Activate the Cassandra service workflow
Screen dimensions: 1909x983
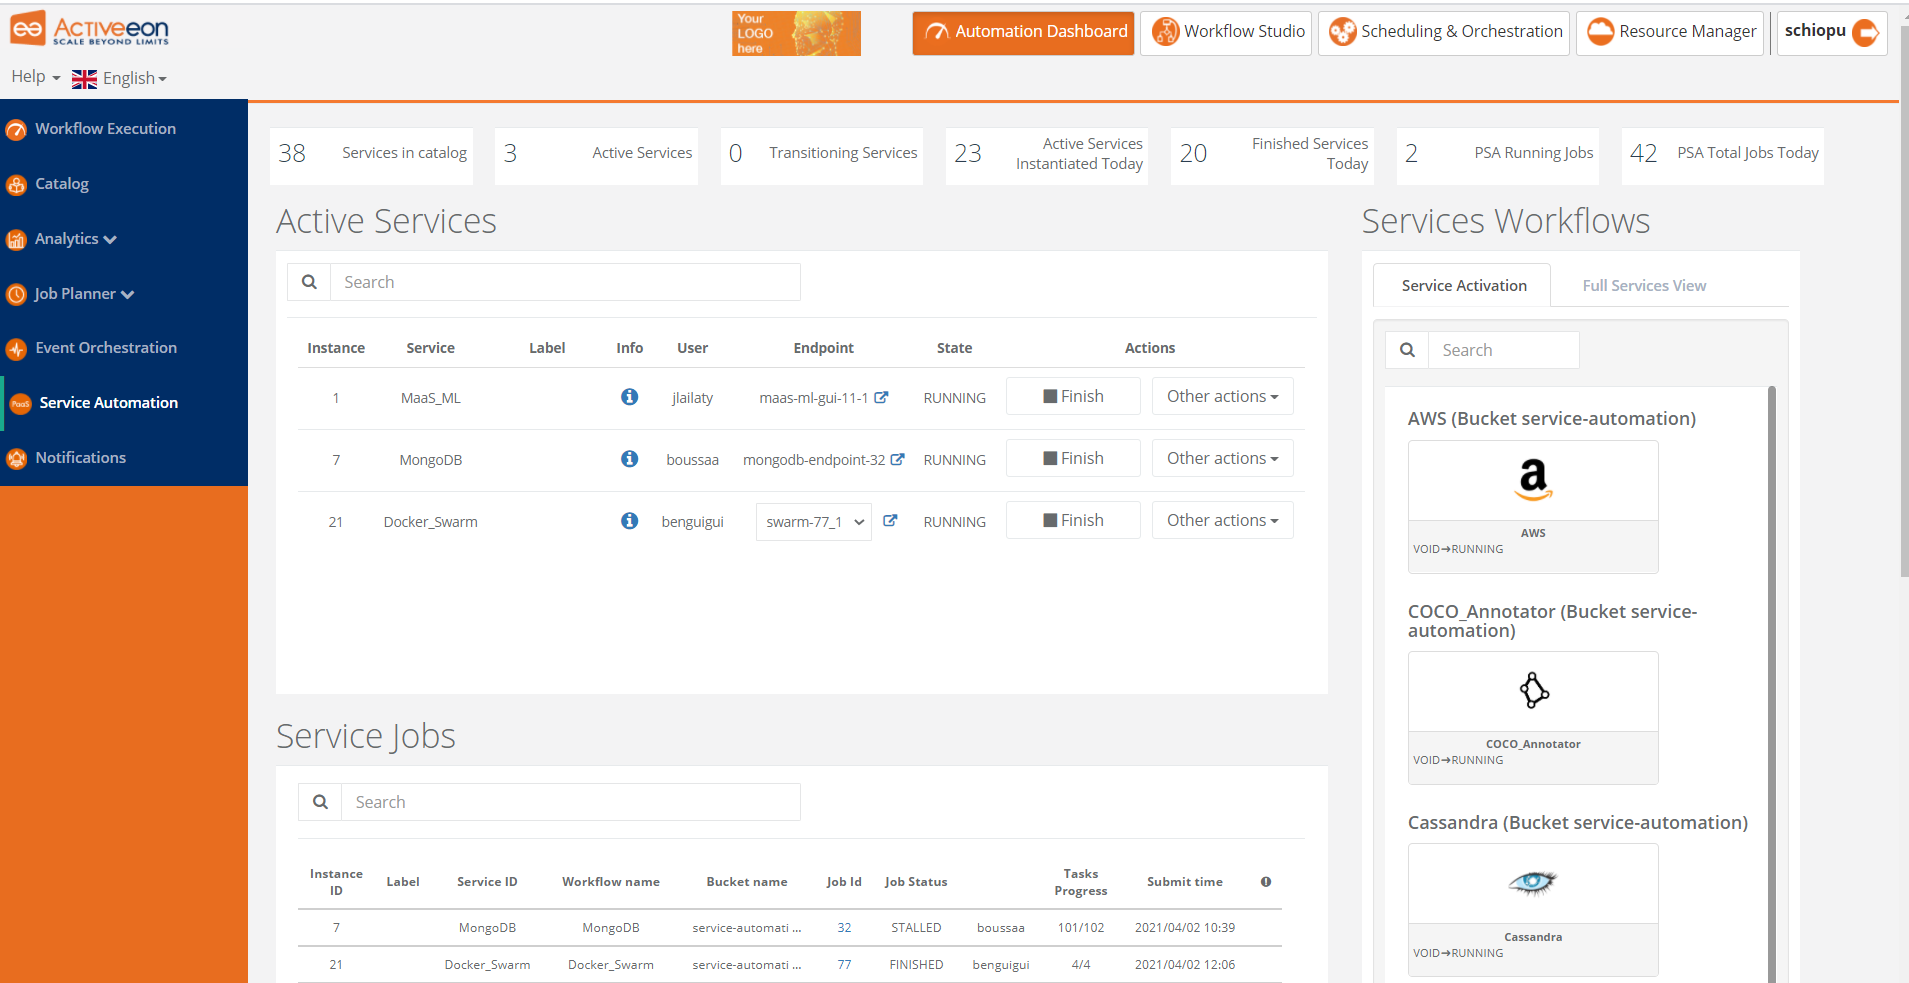(1533, 910)
